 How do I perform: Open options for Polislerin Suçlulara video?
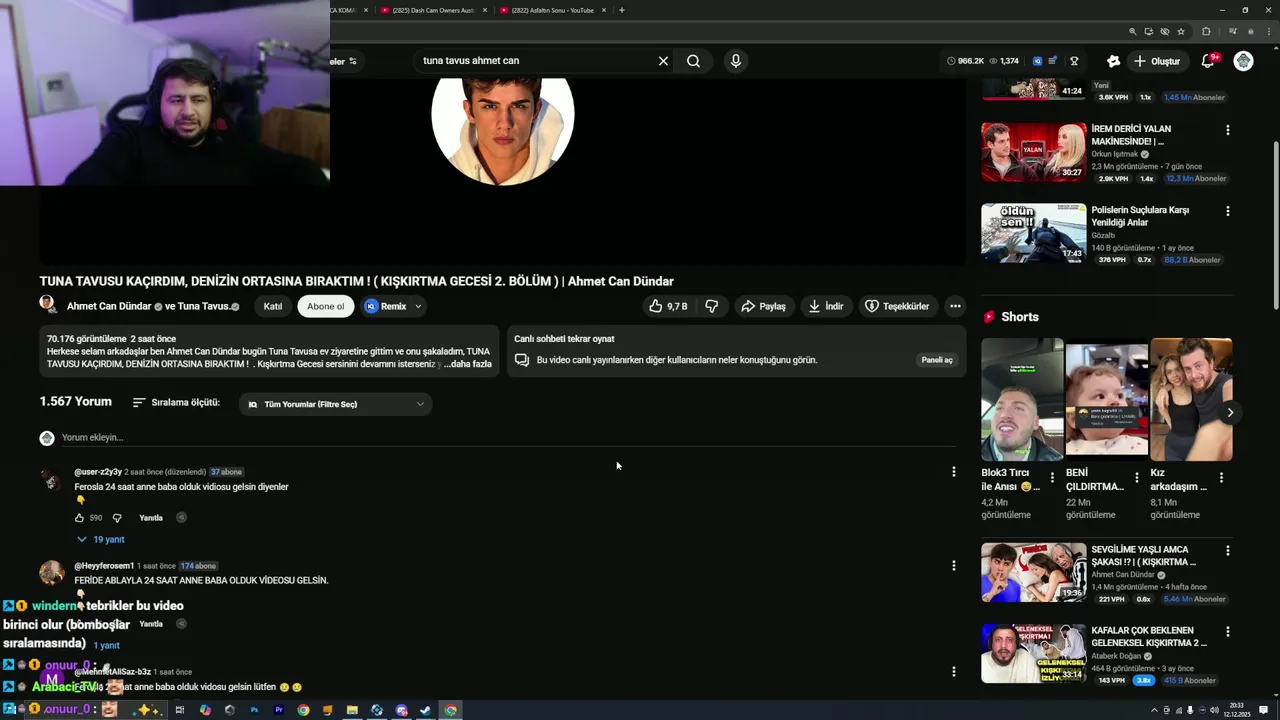1228,211
